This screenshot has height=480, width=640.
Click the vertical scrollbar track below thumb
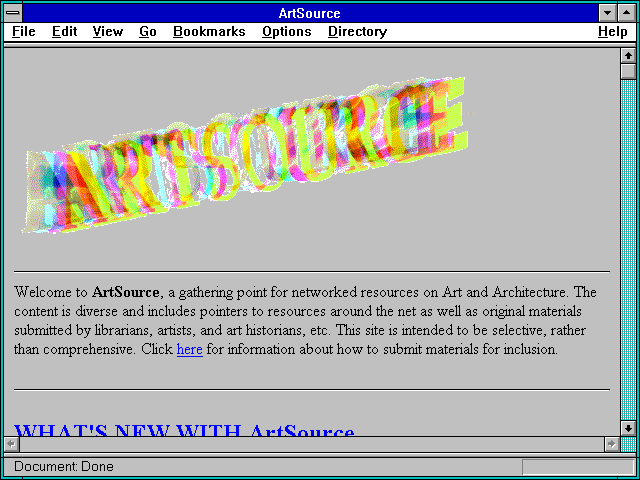pyautogui.click(x=628, y=250)
